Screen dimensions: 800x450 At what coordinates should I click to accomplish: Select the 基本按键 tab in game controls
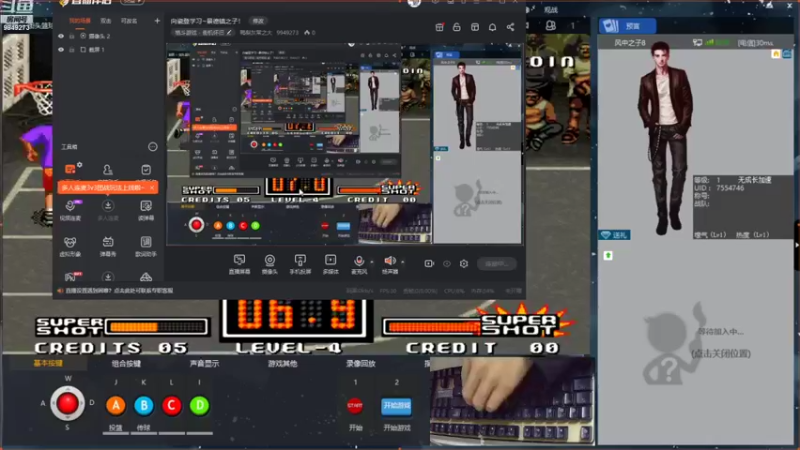click(x=48, y=363)
